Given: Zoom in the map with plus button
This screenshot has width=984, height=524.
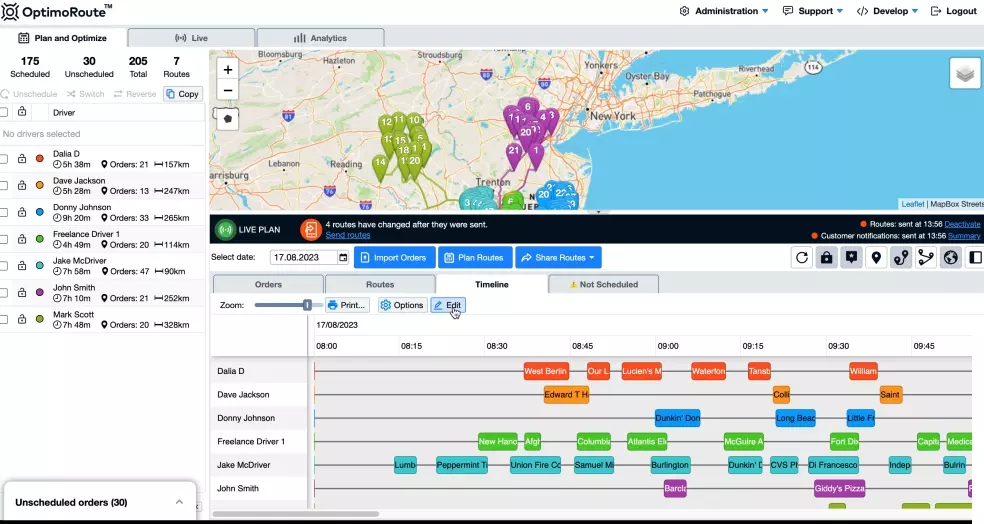Looking at the screenshot, I should click(228, 70).
